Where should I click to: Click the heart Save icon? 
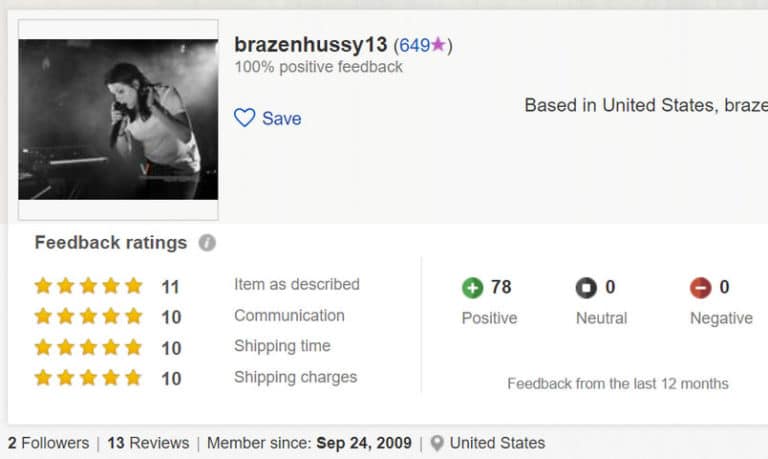(244, 118)
